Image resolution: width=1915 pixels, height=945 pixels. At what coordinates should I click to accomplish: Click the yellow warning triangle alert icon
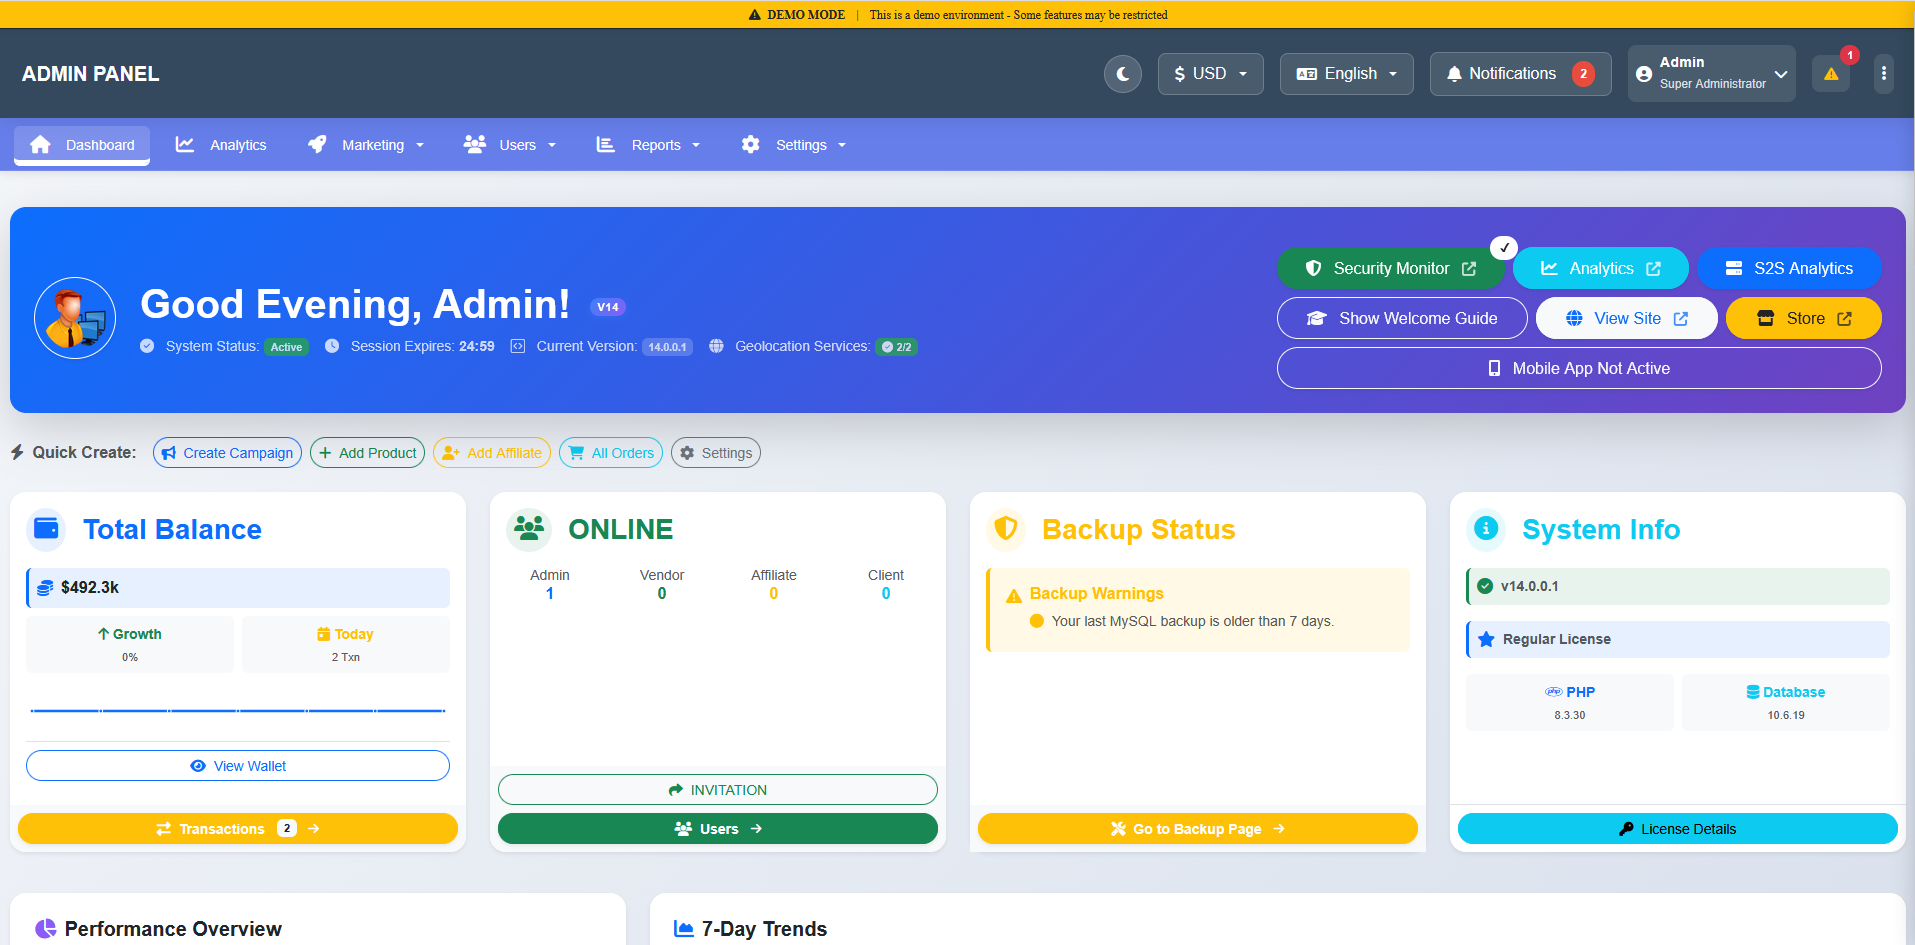point(1830,74)
